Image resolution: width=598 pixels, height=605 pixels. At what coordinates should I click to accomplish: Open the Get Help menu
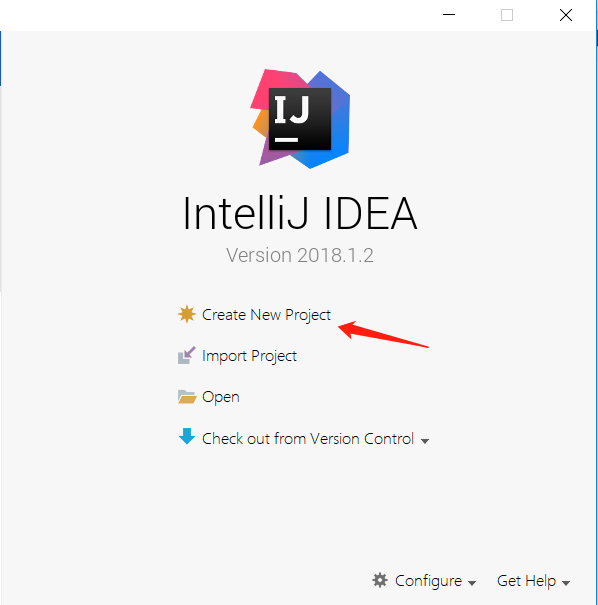pos(526,581)
